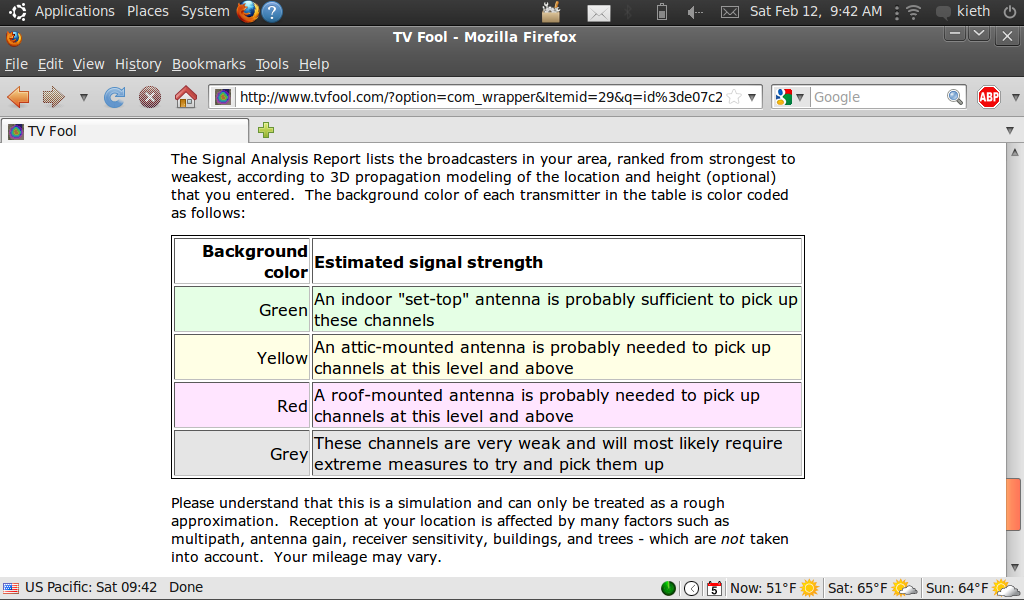This screenshot has width=1024, height=600.
Task: Click the stop loading icon
Action: point(150,97)
